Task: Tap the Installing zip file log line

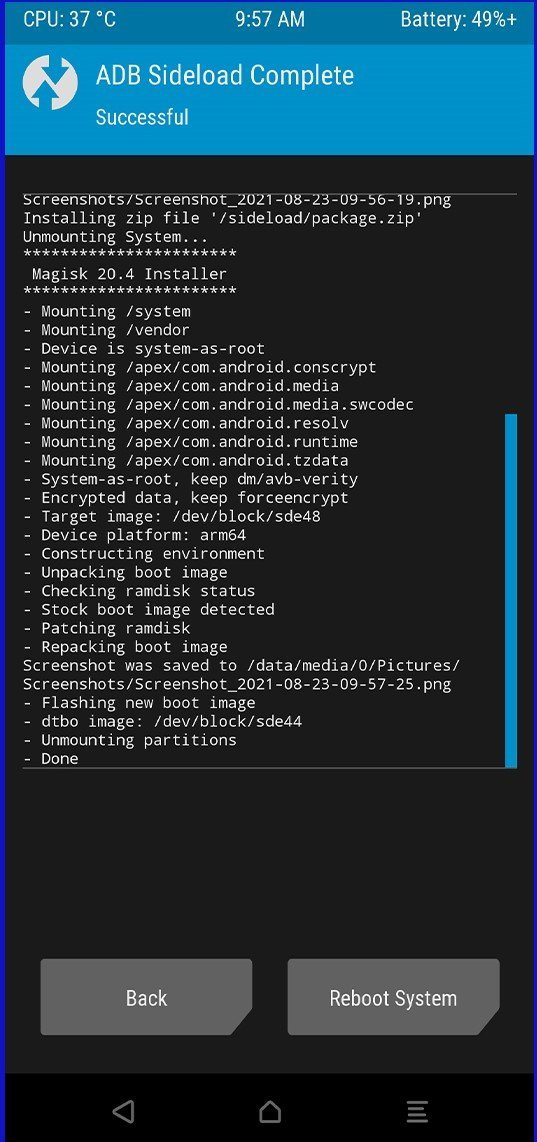Action: pyautogui.click(x=223, y=218)
